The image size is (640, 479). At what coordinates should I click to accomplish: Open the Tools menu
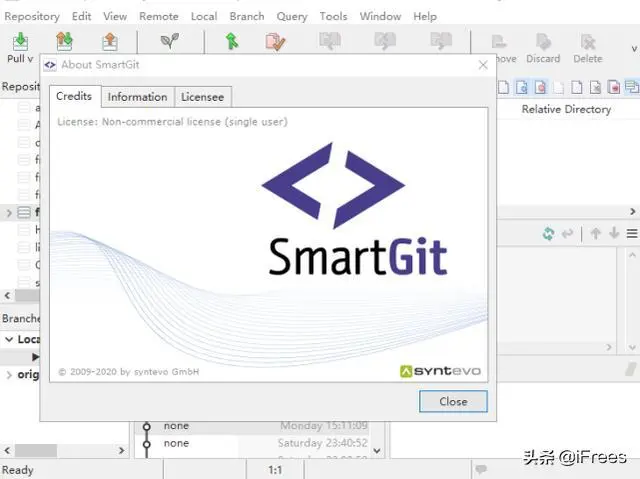333,16
